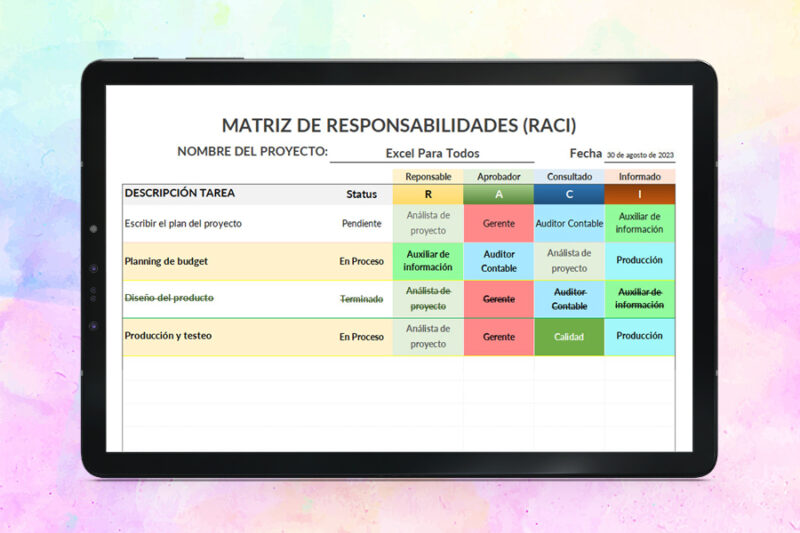Click En Proceso status of Producción y testeo
Viewport: 800px width, 533px height.
click(x=361, y=337)
